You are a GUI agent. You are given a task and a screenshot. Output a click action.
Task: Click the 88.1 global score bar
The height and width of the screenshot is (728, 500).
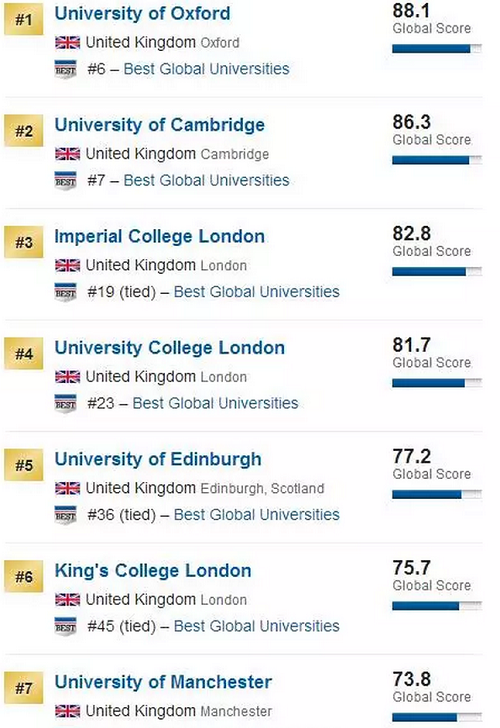[437, 49]
